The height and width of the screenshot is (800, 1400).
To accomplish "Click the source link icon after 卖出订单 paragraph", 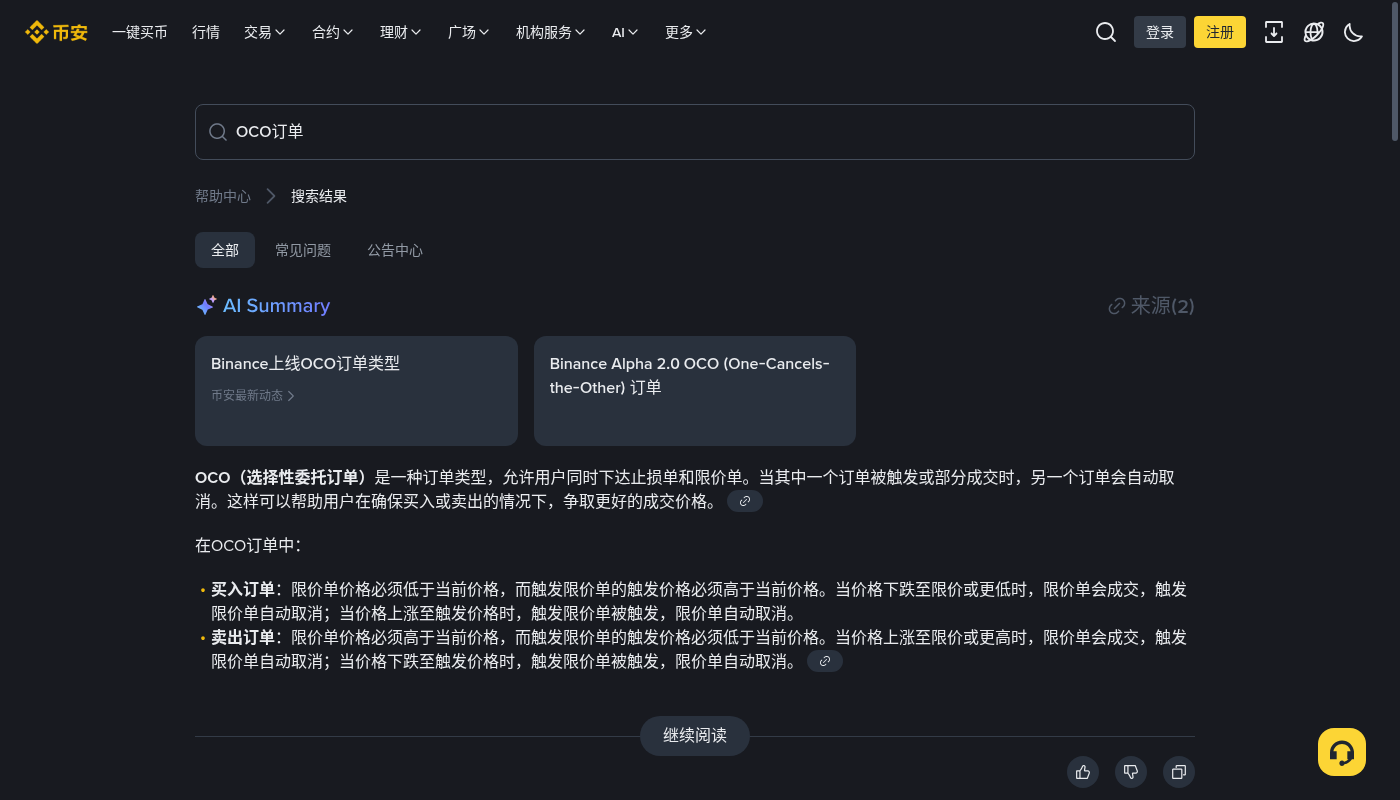I will pos(825,661).
